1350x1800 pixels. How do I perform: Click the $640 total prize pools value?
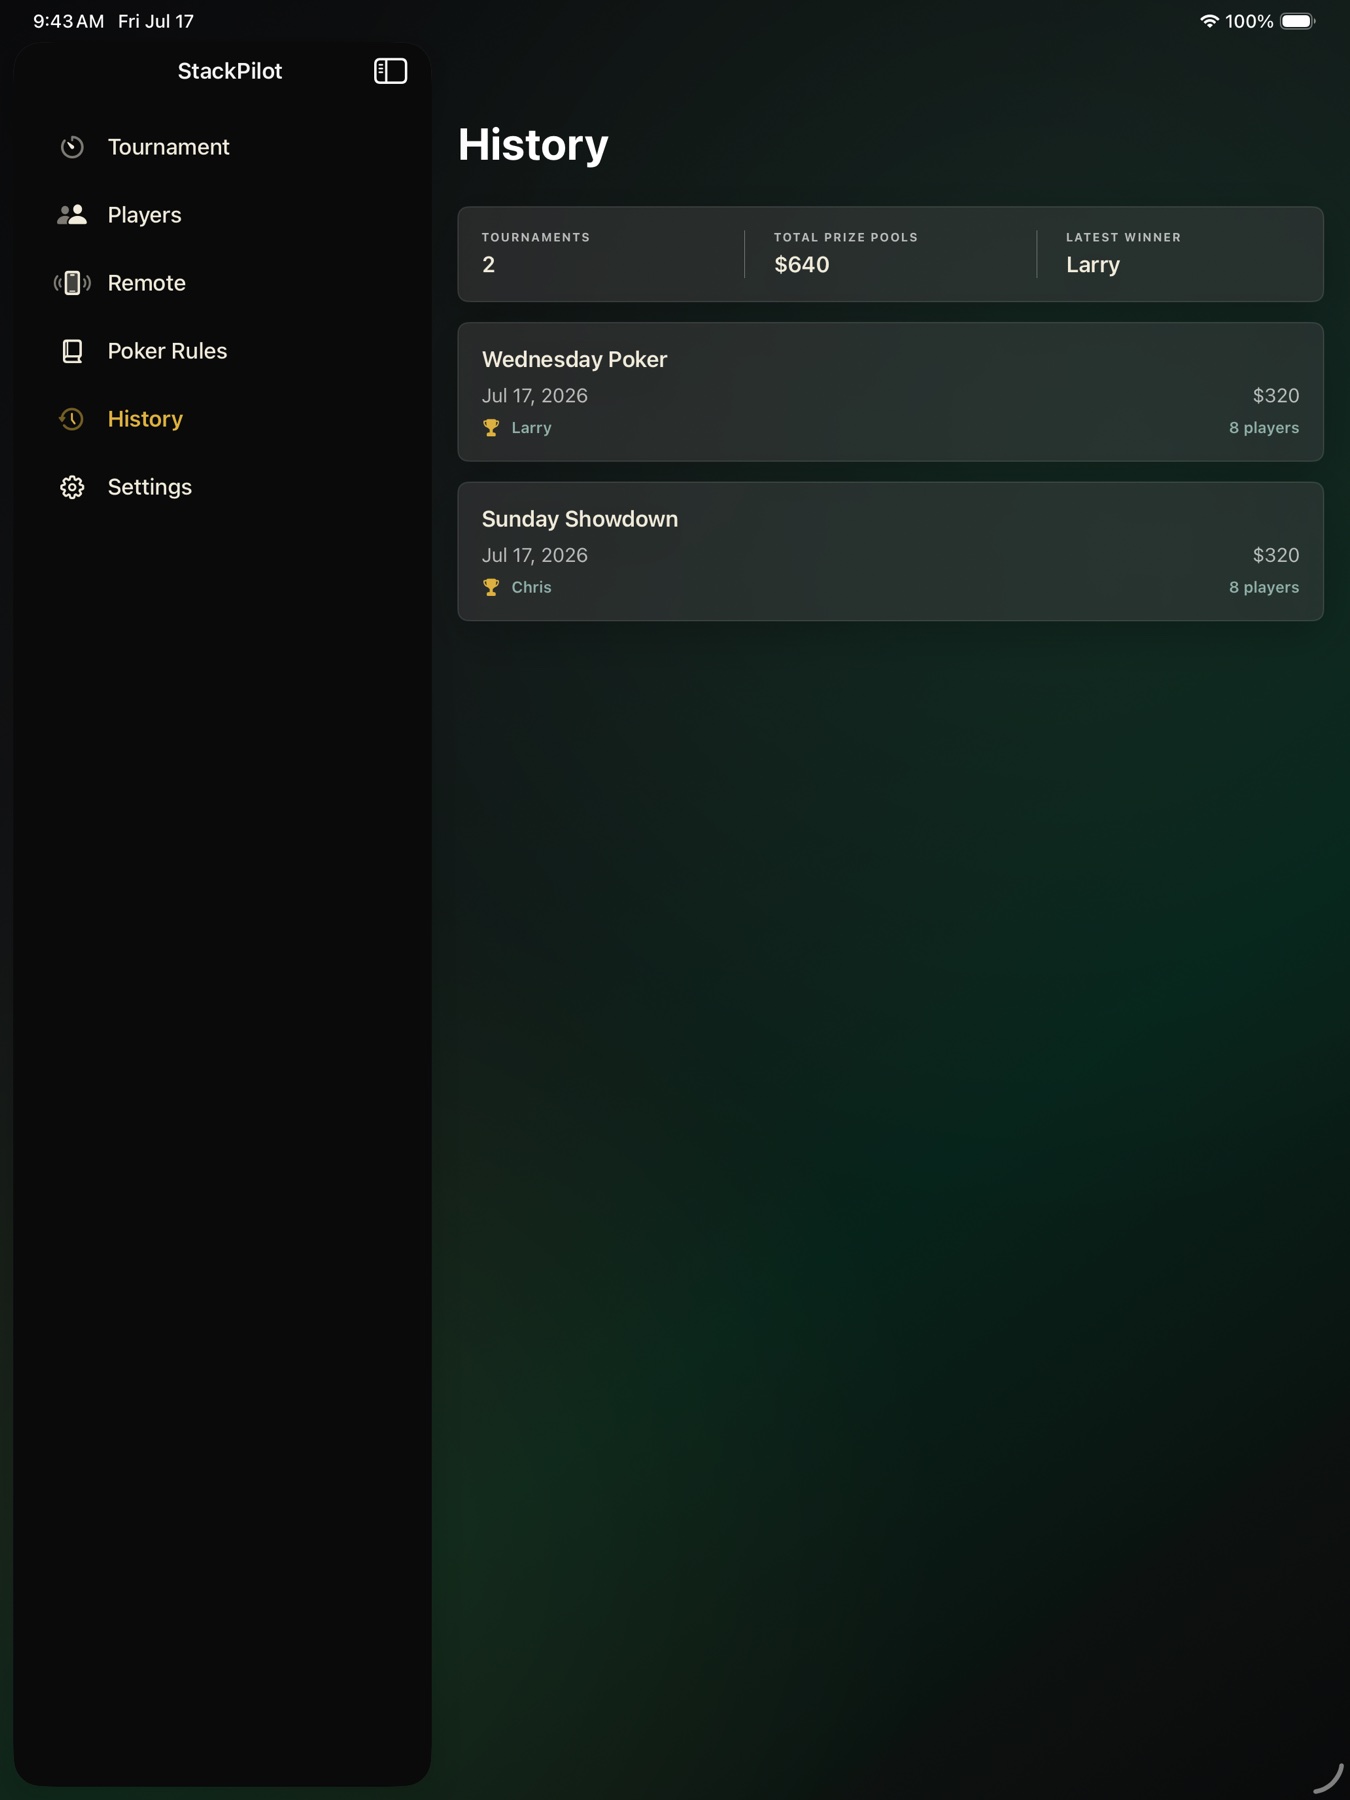tap(801, 265)
